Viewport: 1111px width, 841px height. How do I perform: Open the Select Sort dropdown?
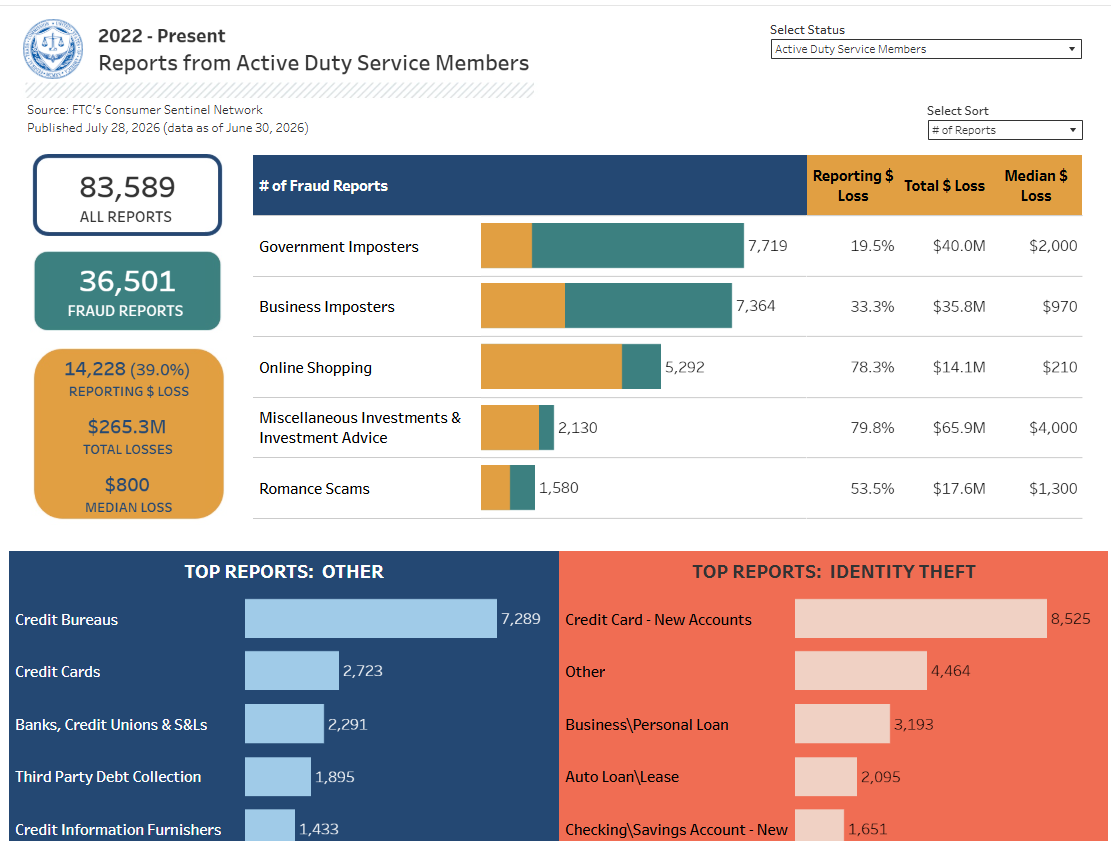pos(1005,130)
